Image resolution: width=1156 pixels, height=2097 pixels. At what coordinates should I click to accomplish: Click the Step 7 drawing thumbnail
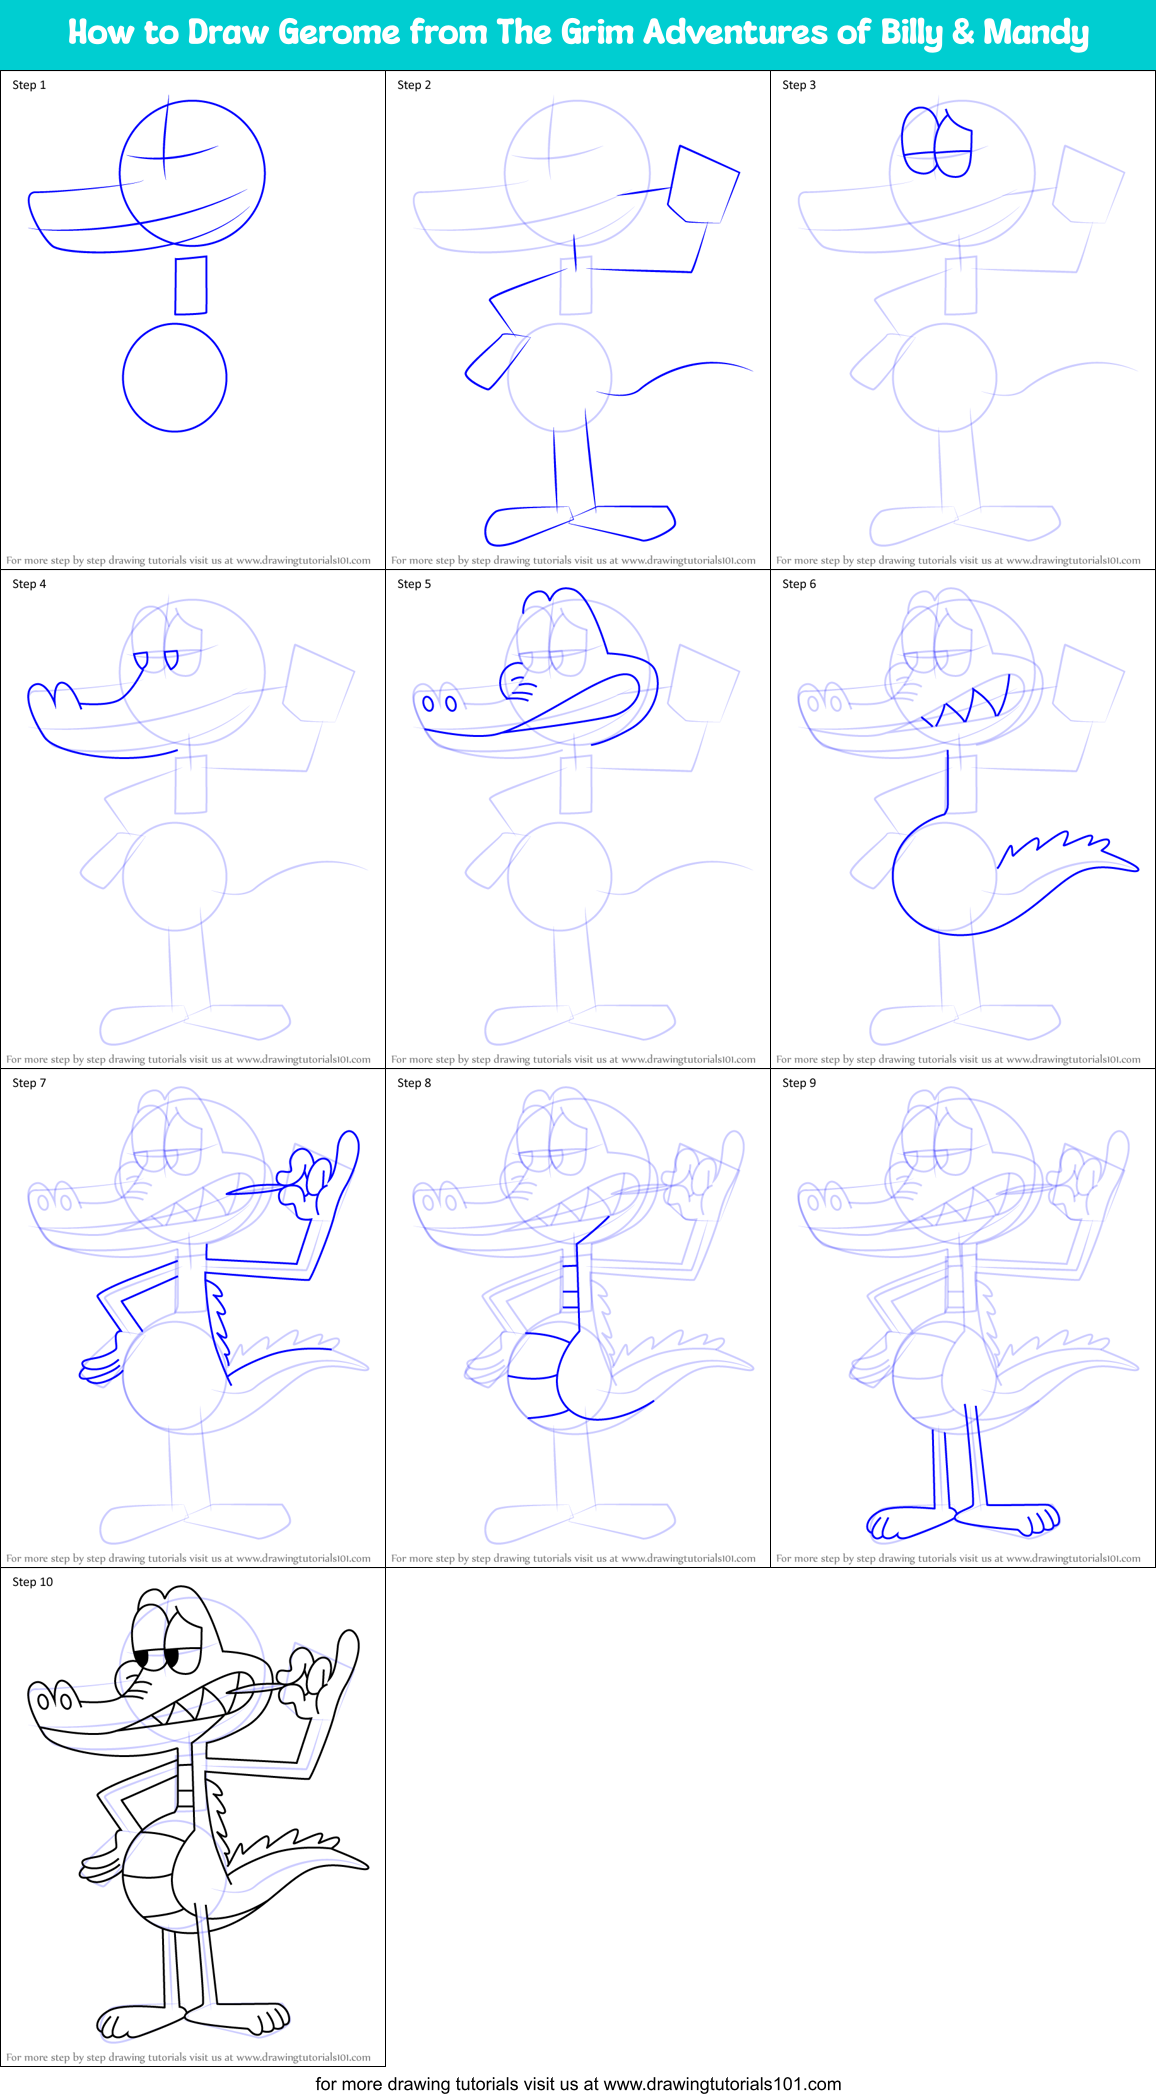tap(193, 1318)
